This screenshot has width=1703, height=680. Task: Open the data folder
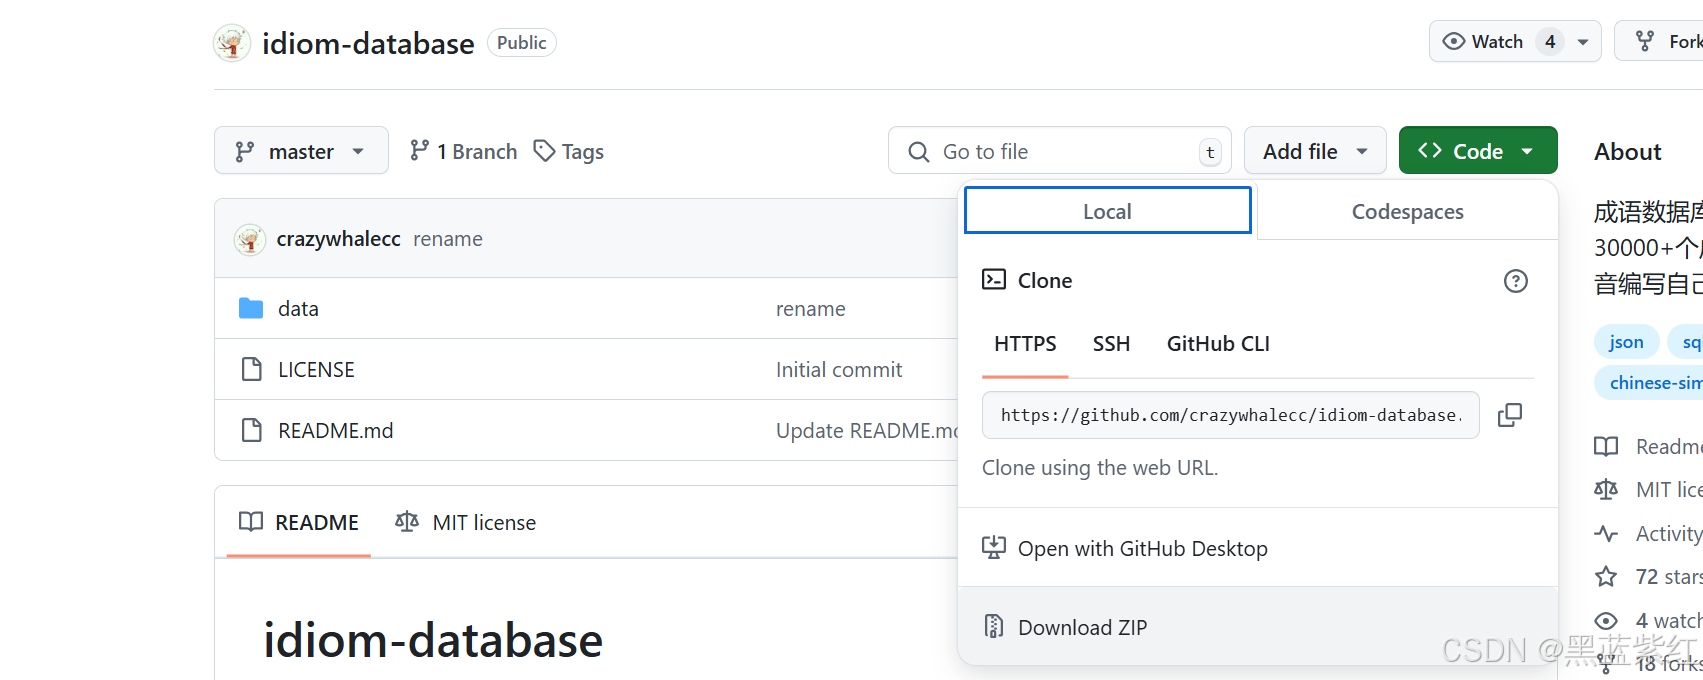298,308
